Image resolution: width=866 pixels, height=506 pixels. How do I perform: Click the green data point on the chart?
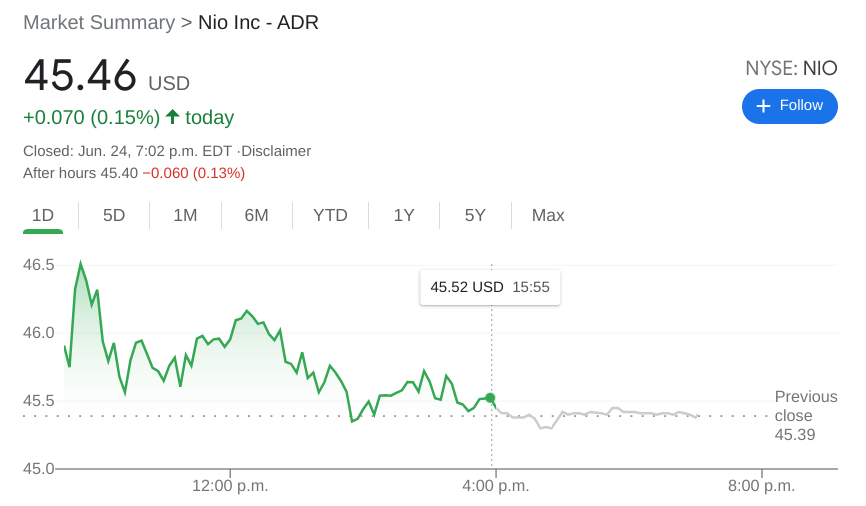(x=490, y=398)
